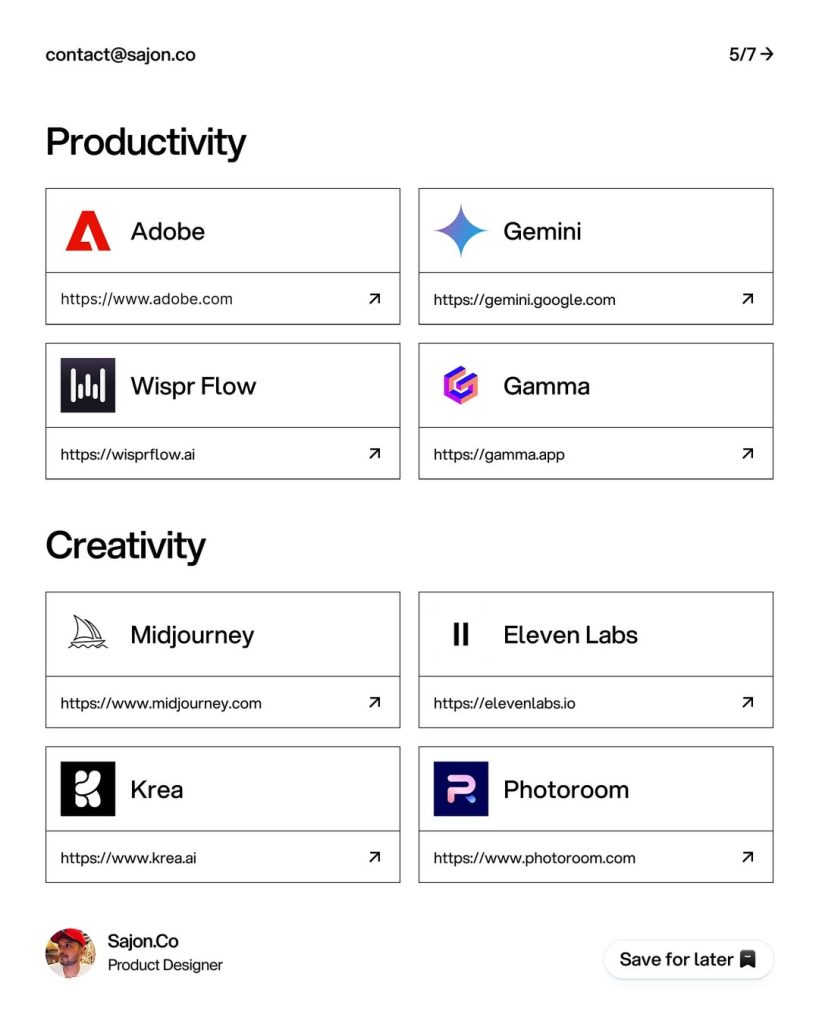Open the https://wisprflow.ai link
This screenshot has height=1024, width=819.
[128, 454]
